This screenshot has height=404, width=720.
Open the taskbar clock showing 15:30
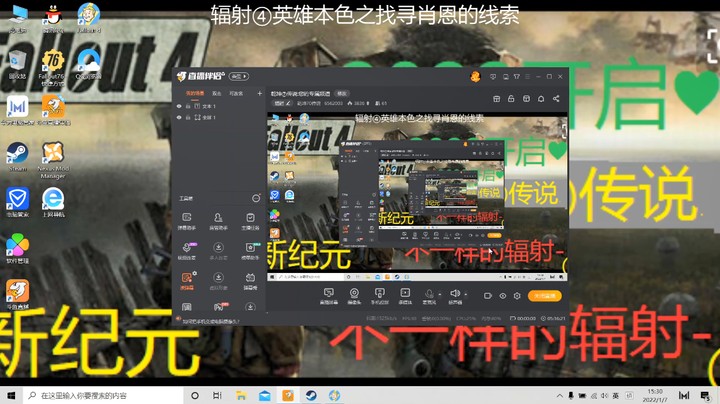655,395
